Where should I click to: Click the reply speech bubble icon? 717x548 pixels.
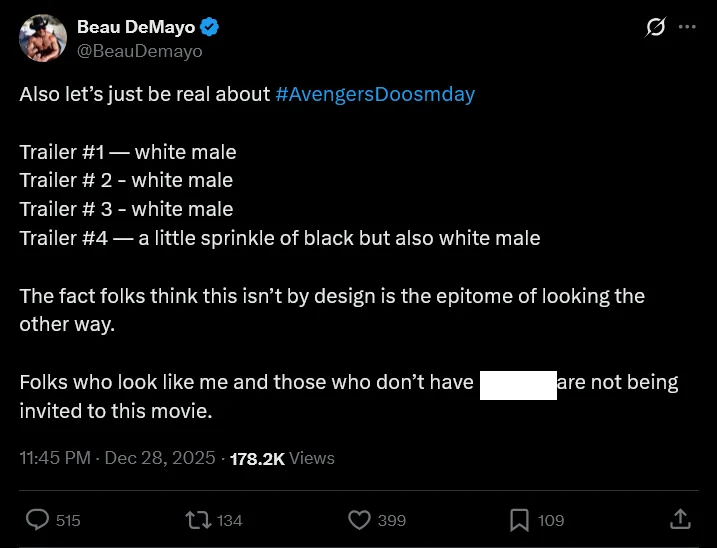click(x=37, y=519)
